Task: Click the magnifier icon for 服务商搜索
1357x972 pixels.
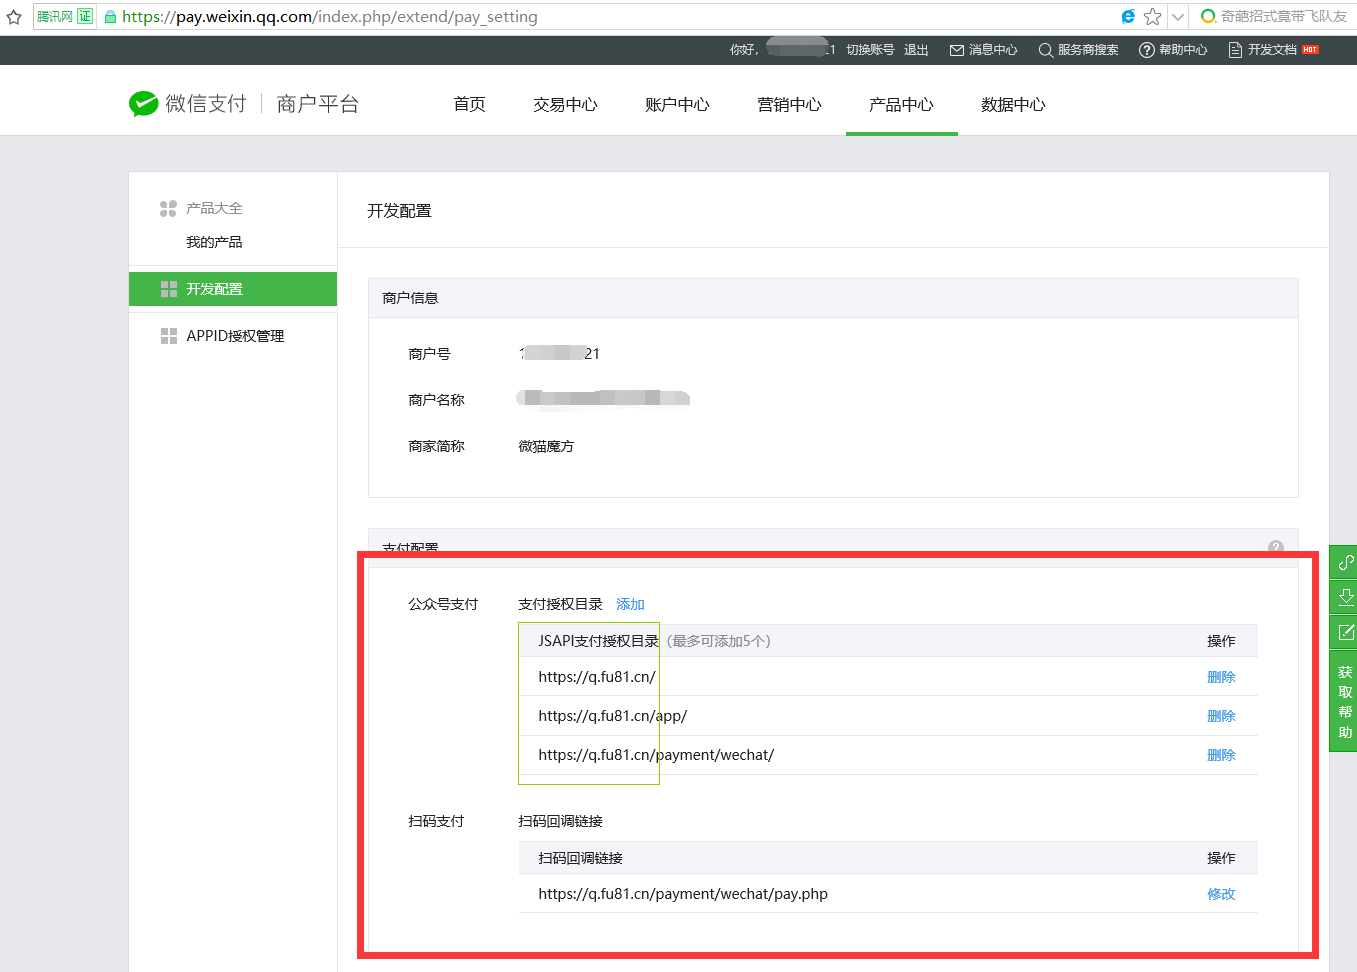Action: pos(1046,50)
